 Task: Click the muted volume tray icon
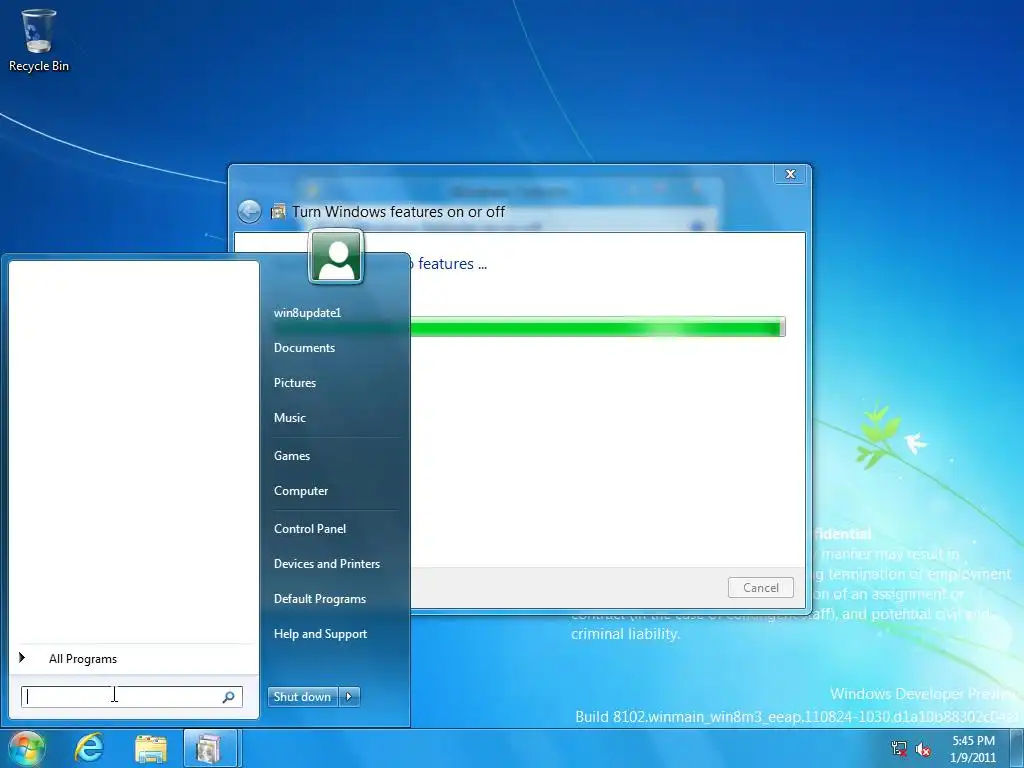[x=923, y=748]
